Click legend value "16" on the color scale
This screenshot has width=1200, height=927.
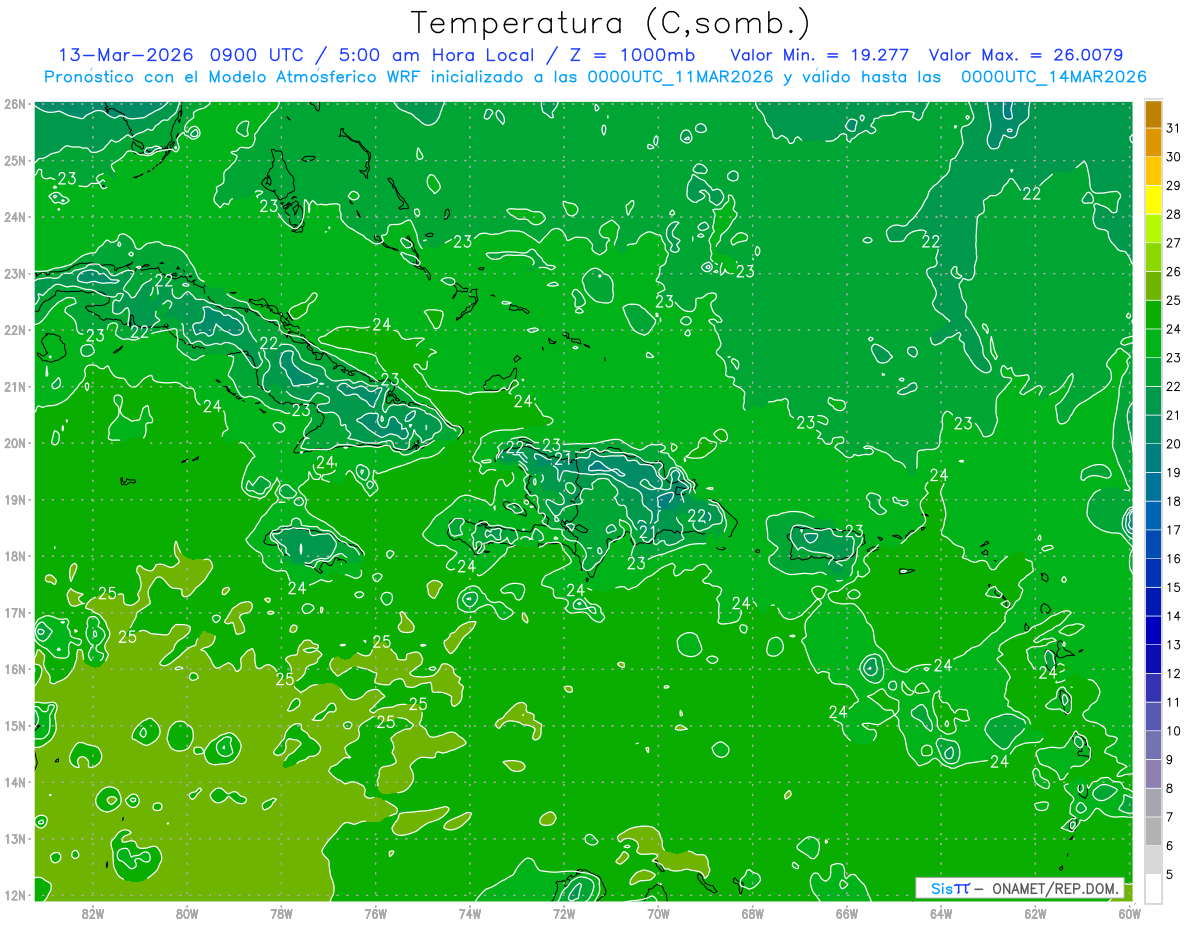point(1173,558)
